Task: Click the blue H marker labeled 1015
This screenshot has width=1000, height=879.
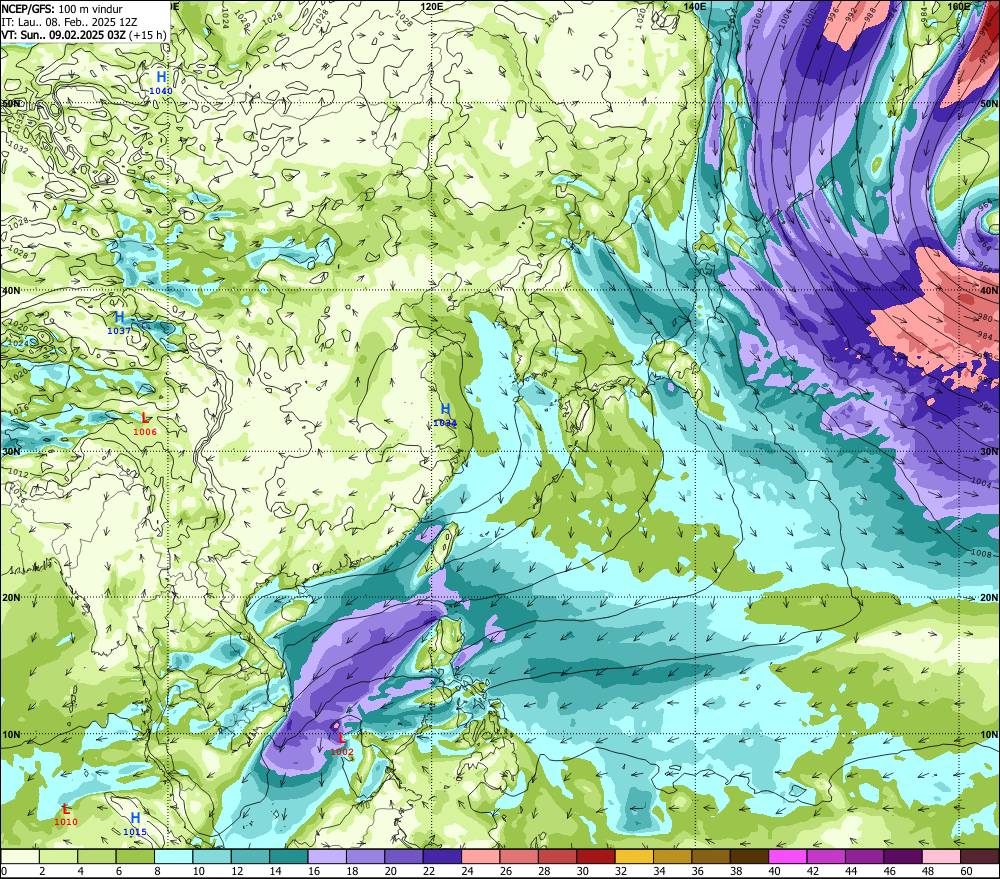Action: 135,818
